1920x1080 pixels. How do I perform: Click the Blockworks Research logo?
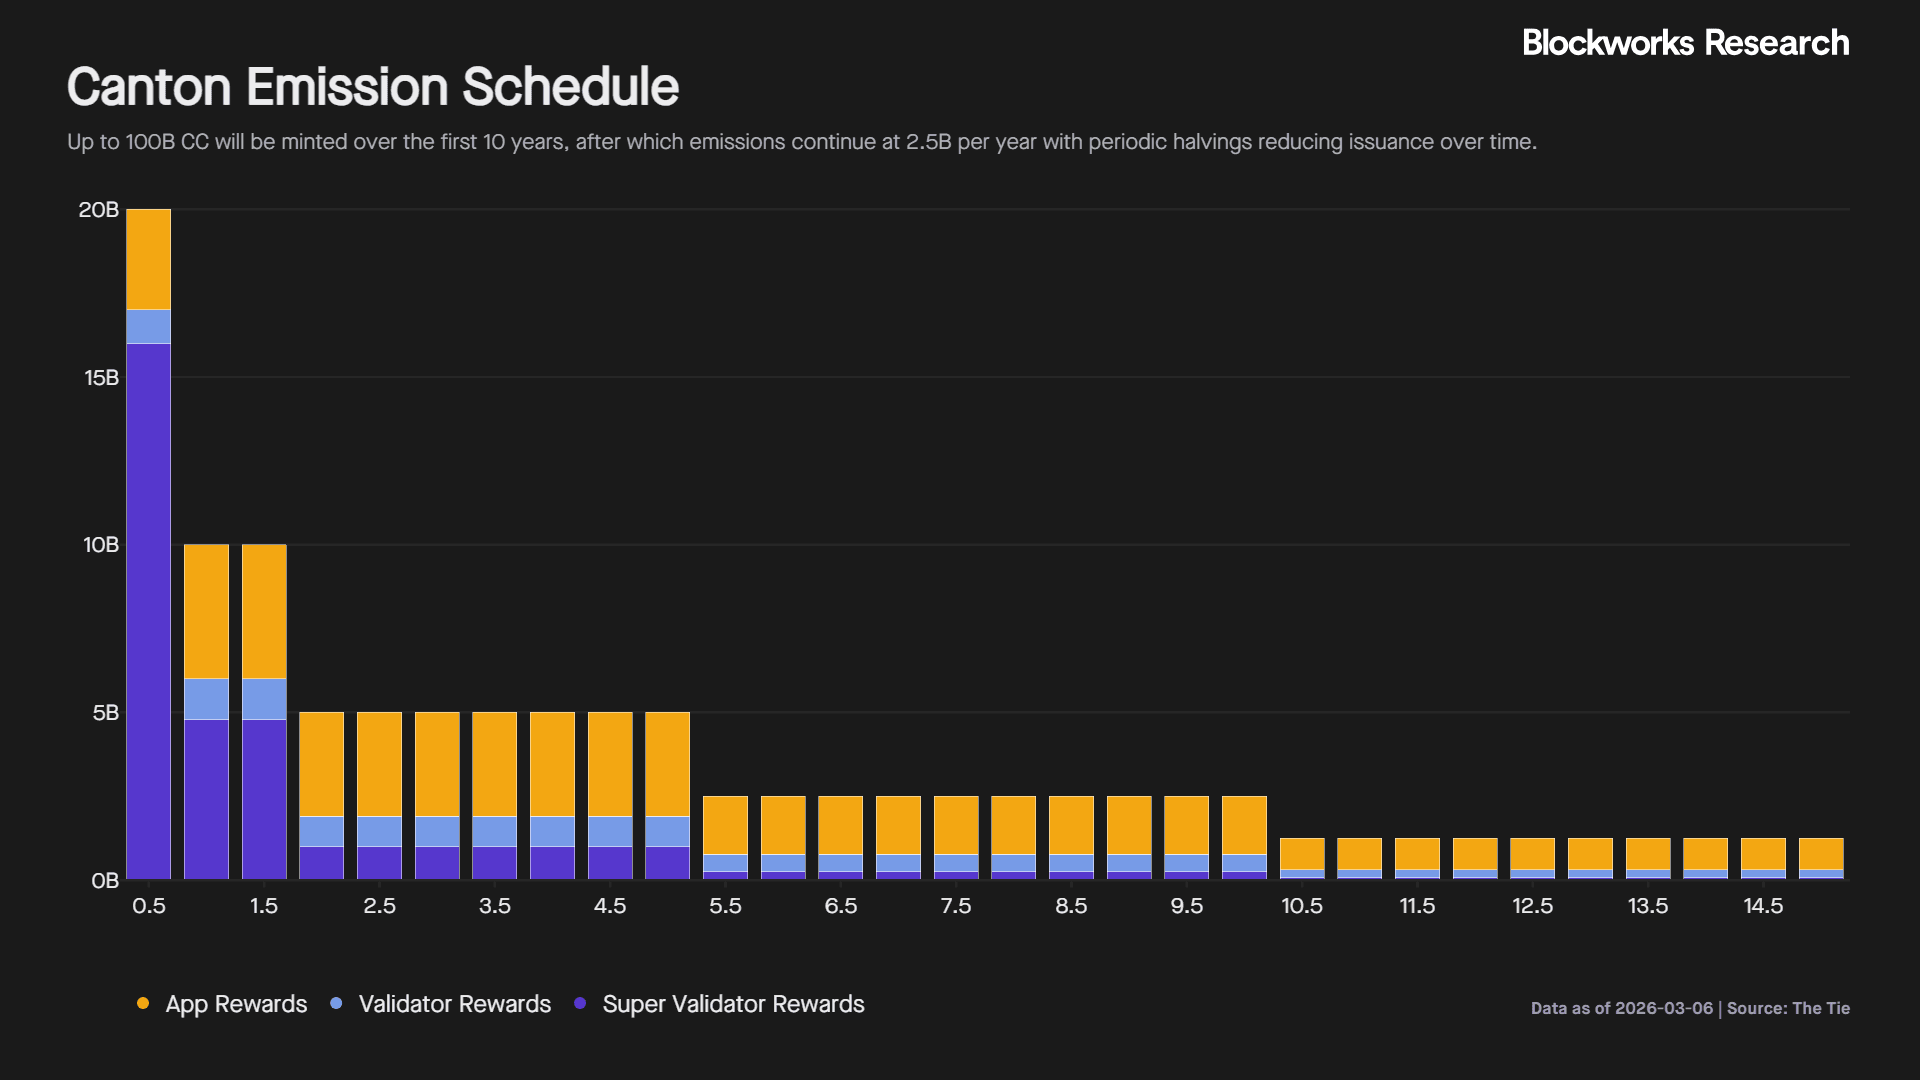coord(1685,43)
